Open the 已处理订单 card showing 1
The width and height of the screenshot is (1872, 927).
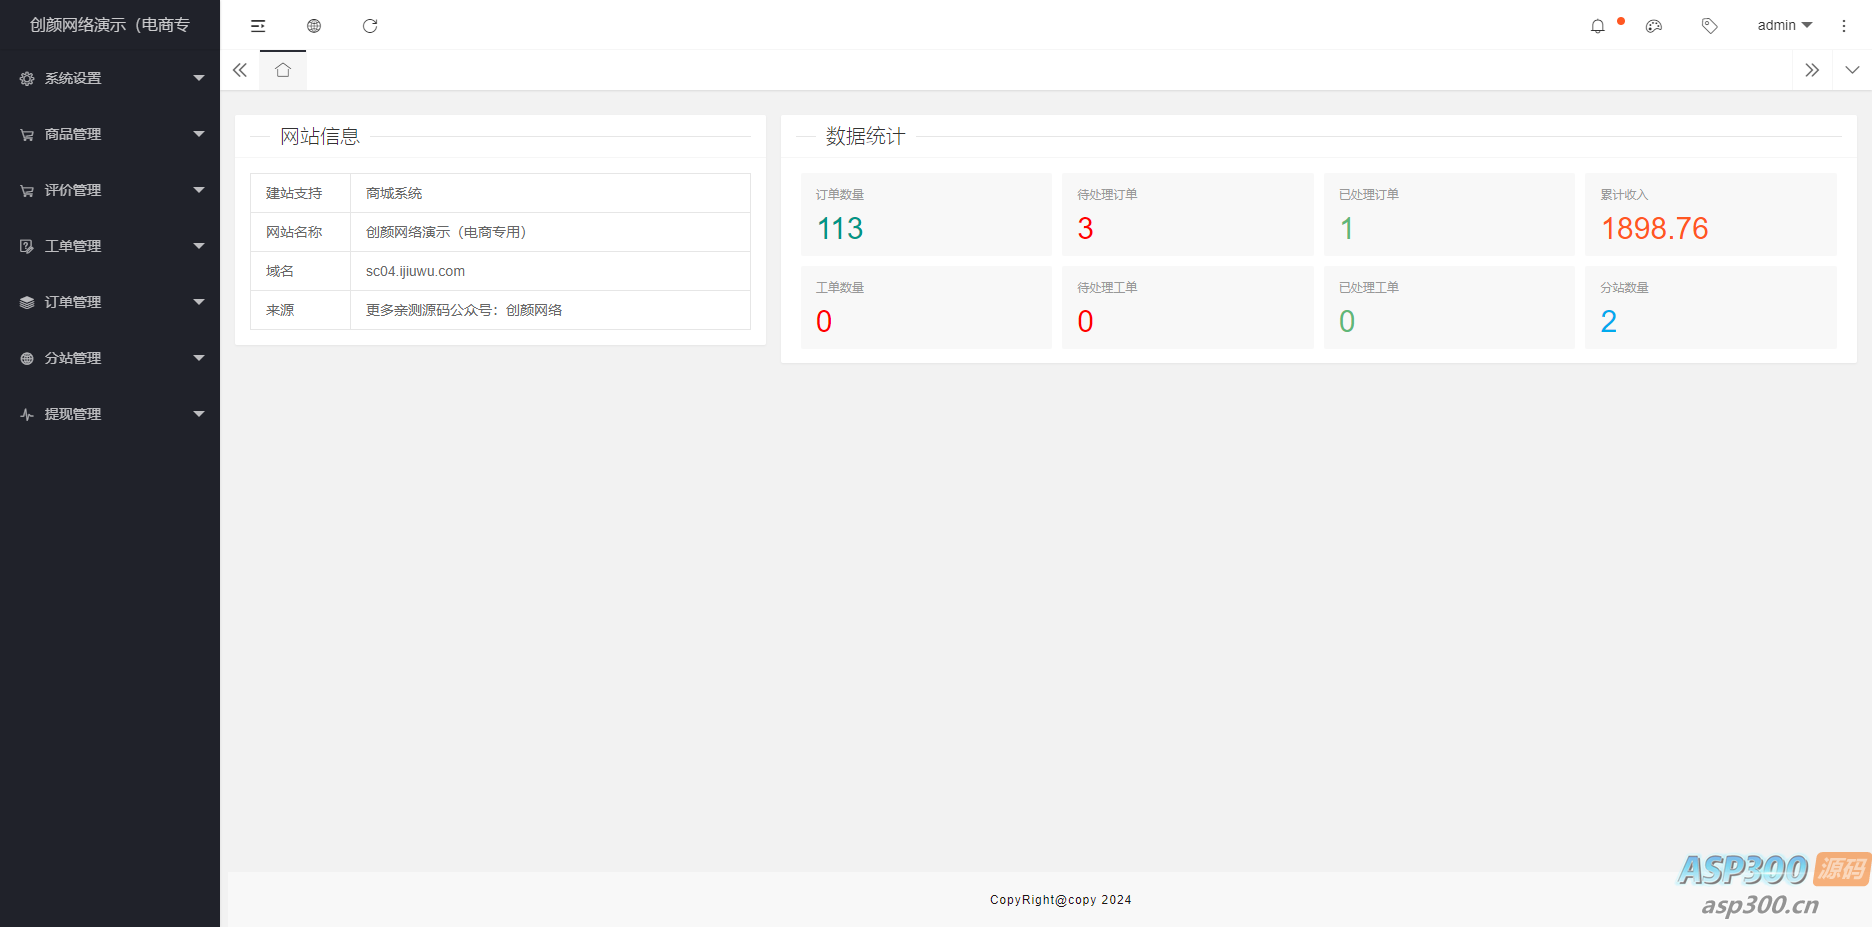point(1449,214)
